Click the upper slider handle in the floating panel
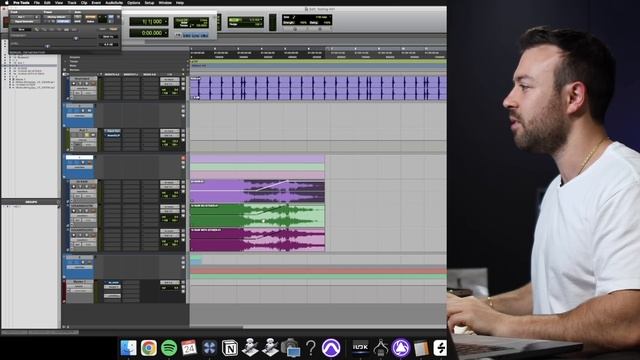 pyautogui.click(x=76, y=38)
